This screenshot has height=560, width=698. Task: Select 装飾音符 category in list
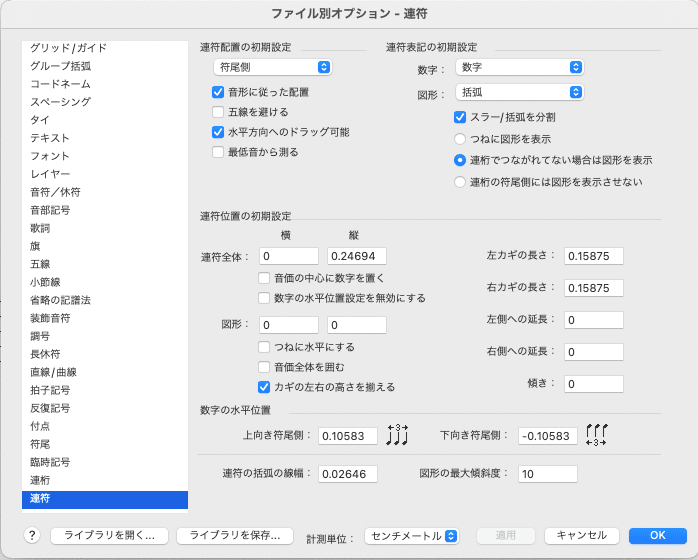[105, 318]
